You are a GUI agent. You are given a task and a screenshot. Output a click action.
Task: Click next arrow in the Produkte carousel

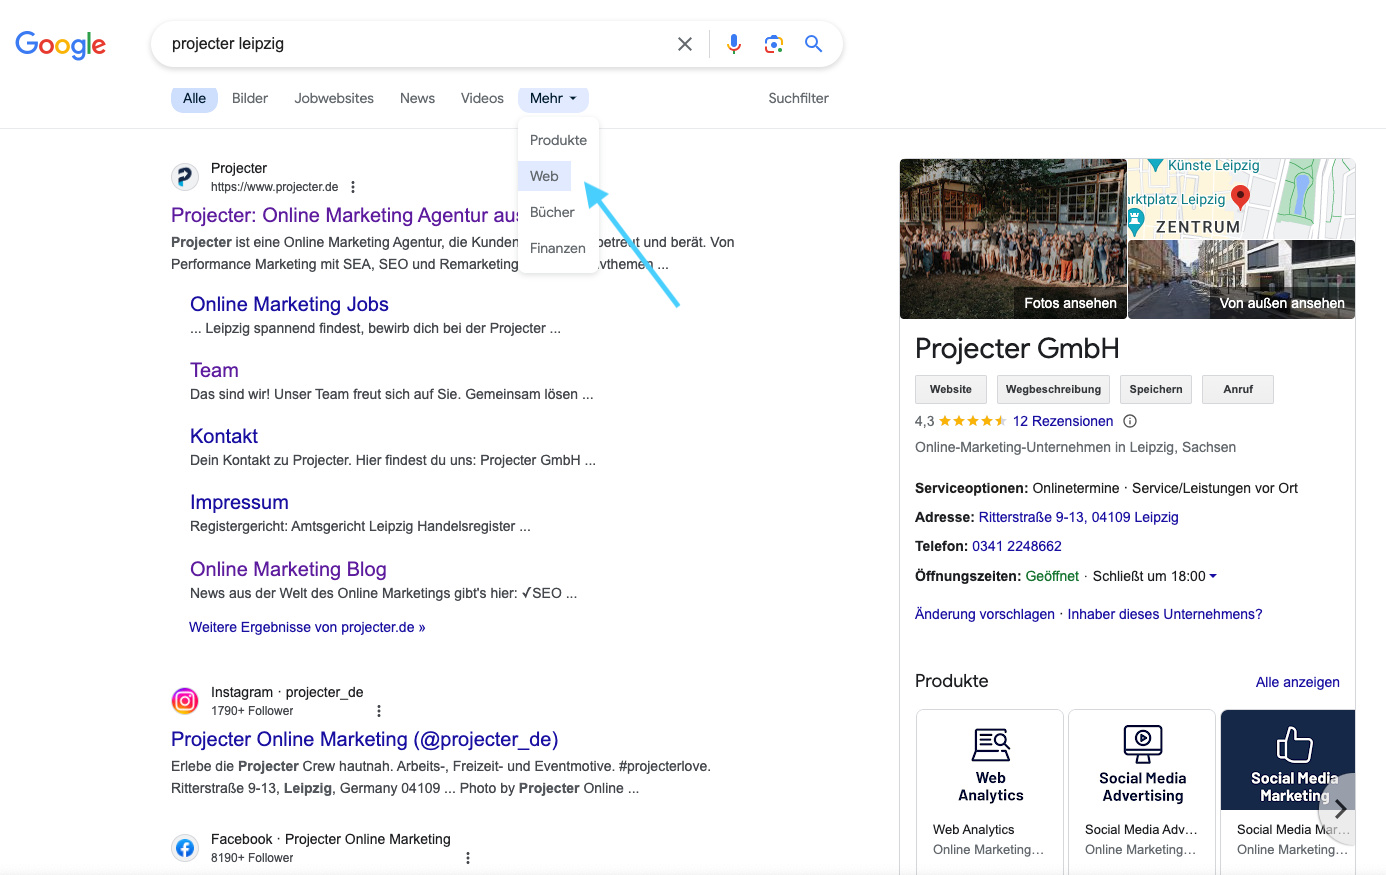coord(1340,809)
